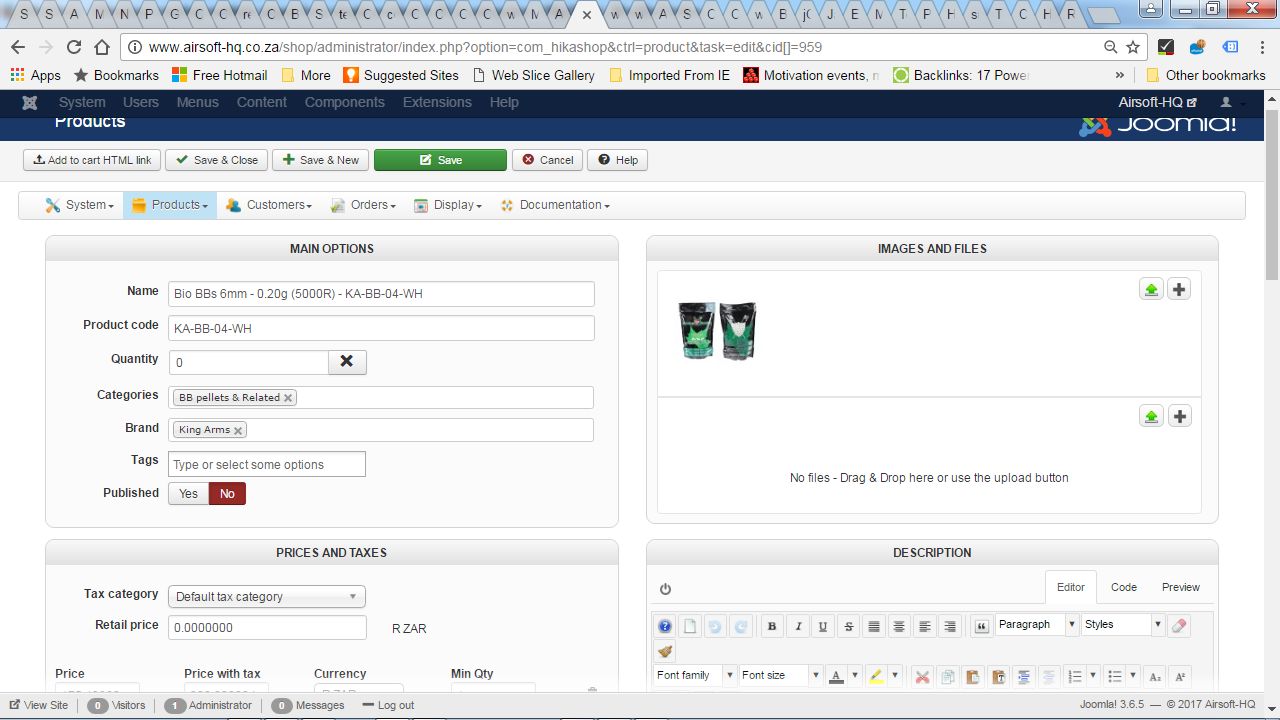Image resolution: width=1280 pixels, height=720 pixels.
Task: Expand bullet list style options arrow
Action: coord(1134,677)
